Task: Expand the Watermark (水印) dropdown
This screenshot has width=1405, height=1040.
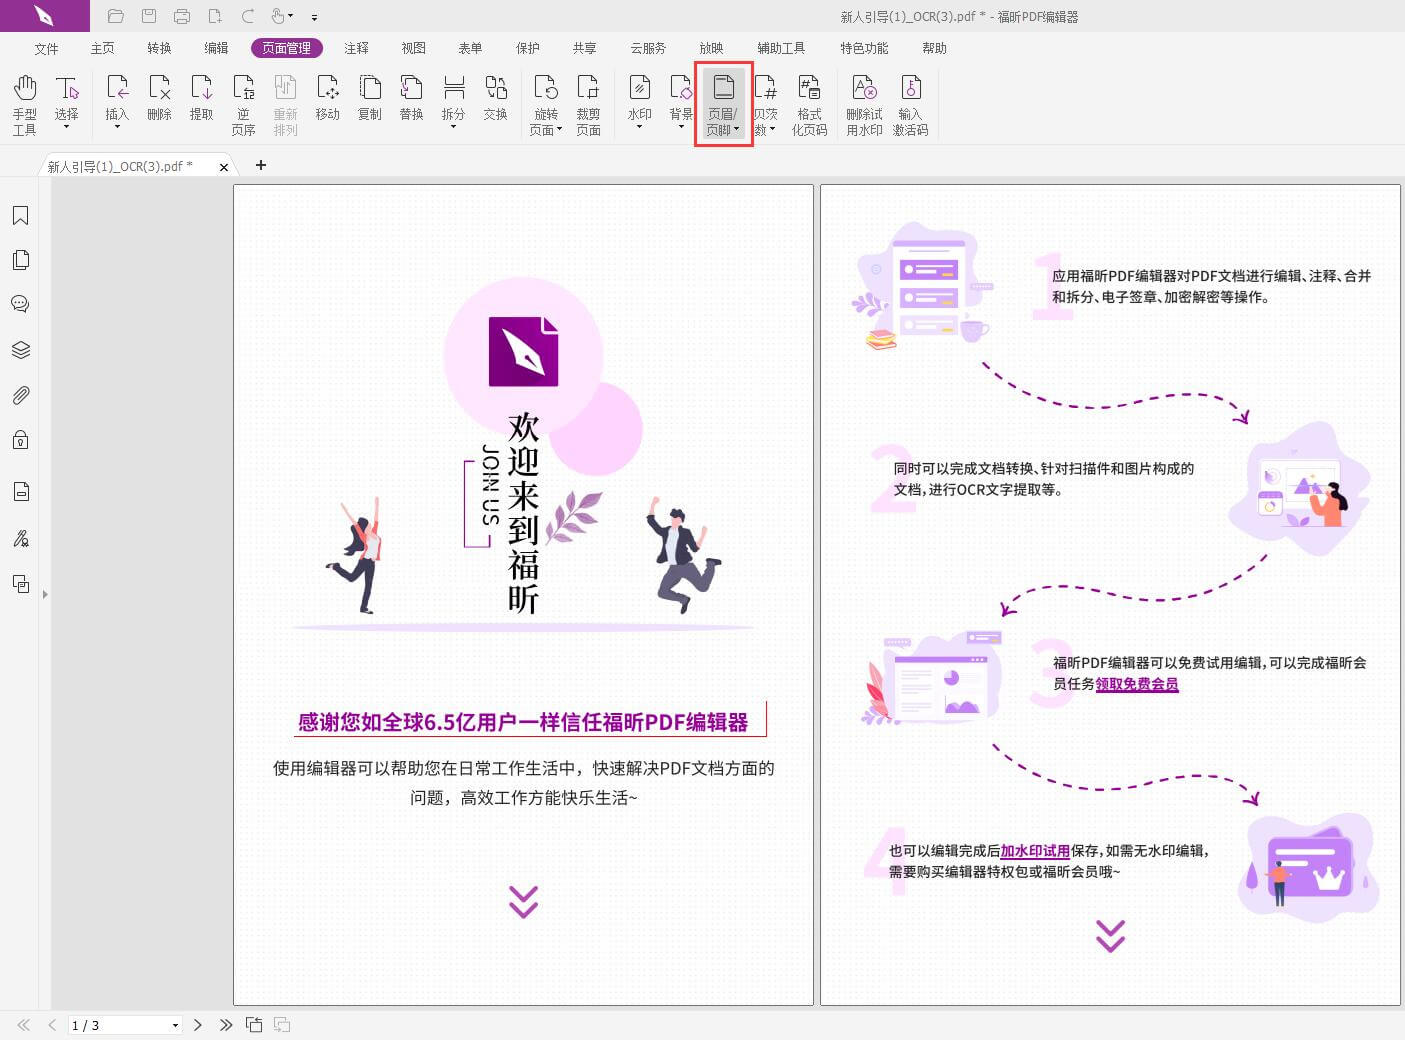Action: [639, 127]
